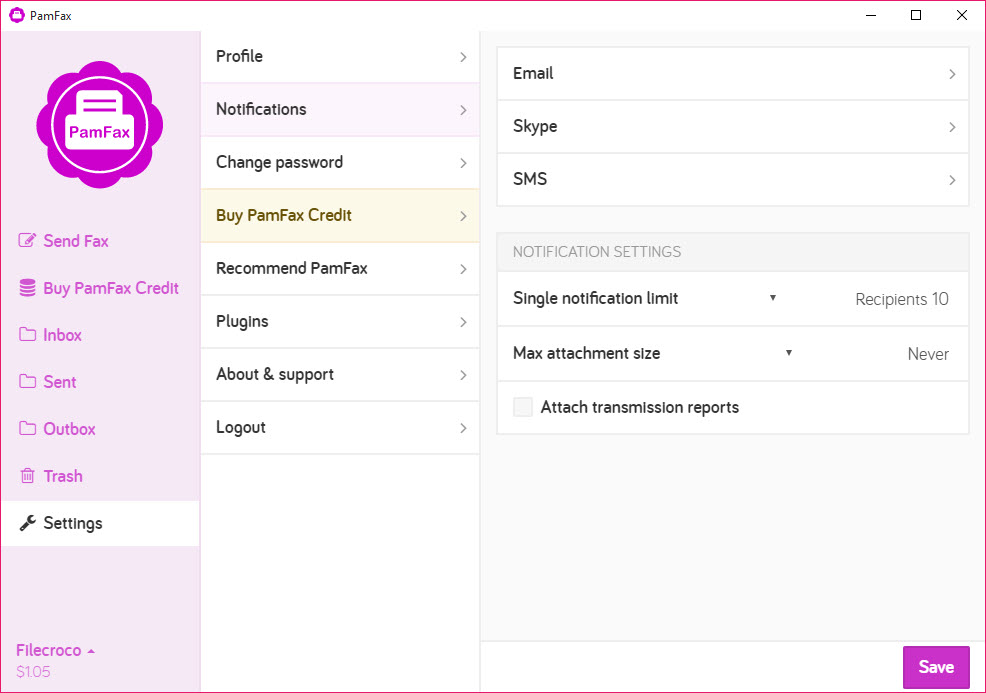Click the Trash bin icon
Image resolution: width=986 pixels, height=693 pixels.
pos(28,476)
